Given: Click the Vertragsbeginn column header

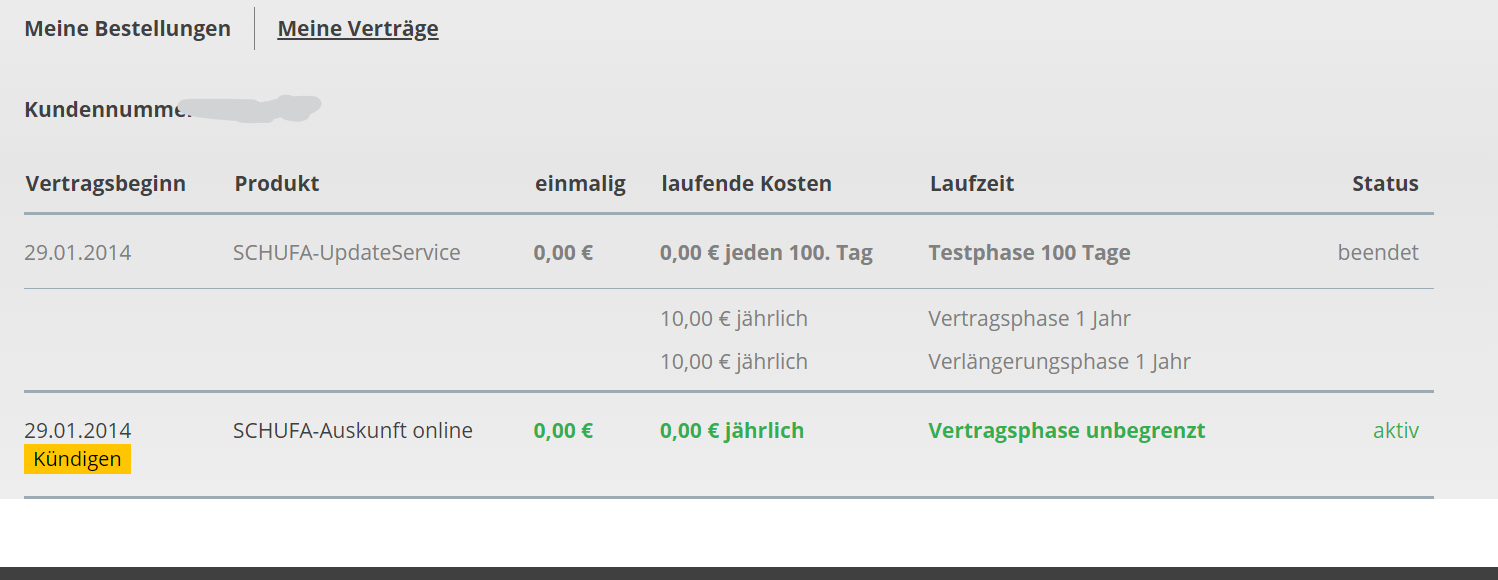Looking at the screenshot, I should (x=105, y=184).
